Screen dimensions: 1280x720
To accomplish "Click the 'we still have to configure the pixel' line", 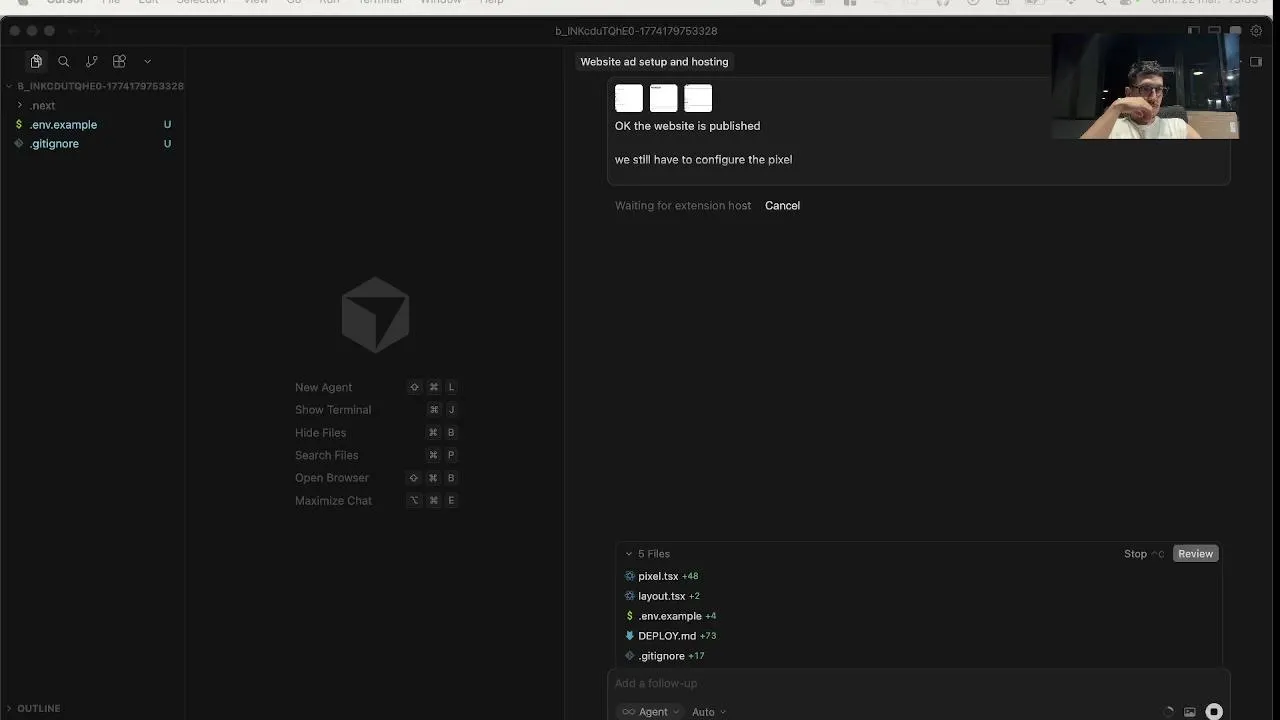I will (x=703, y=160).
